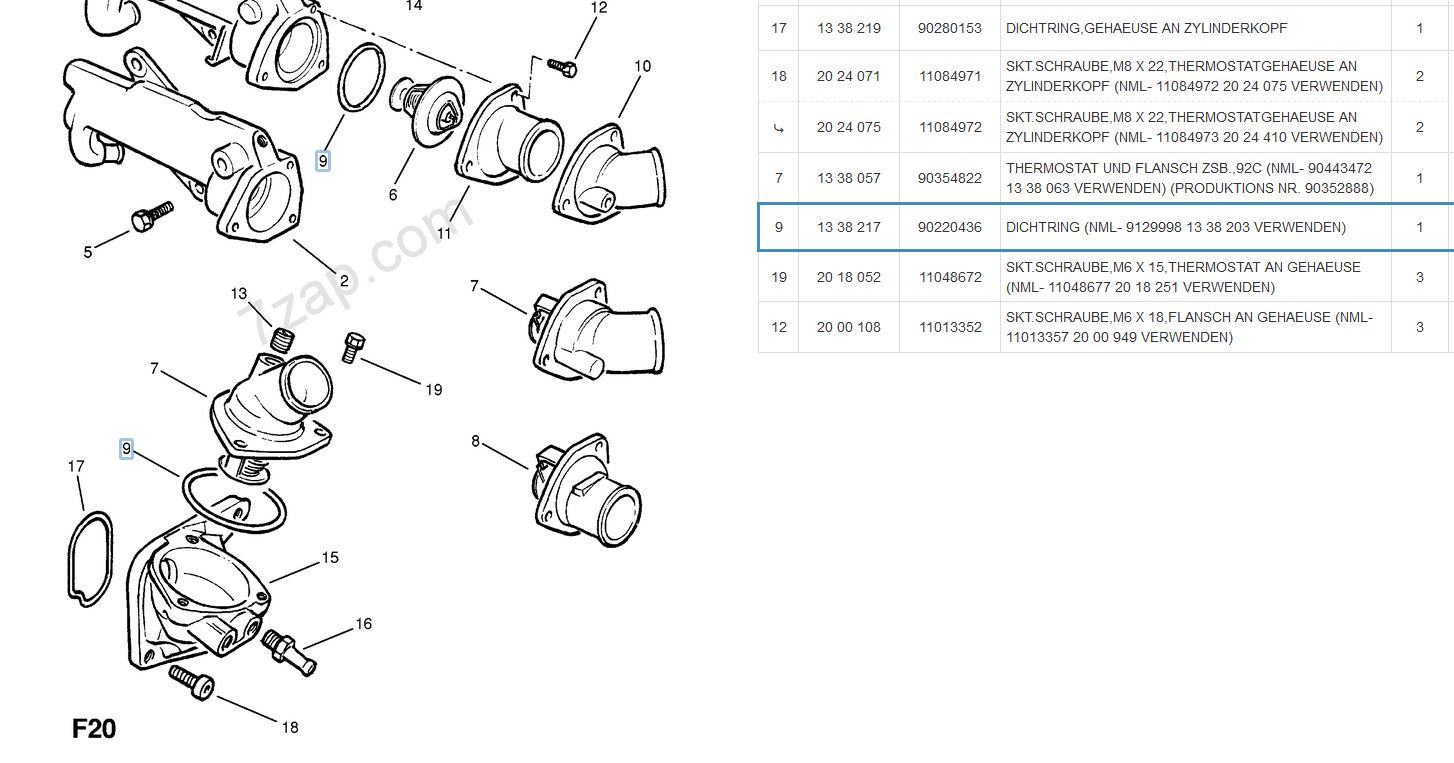Click callout 15 beside lower housing
This screenshot has height=763, width=1454.
(330, 558)
